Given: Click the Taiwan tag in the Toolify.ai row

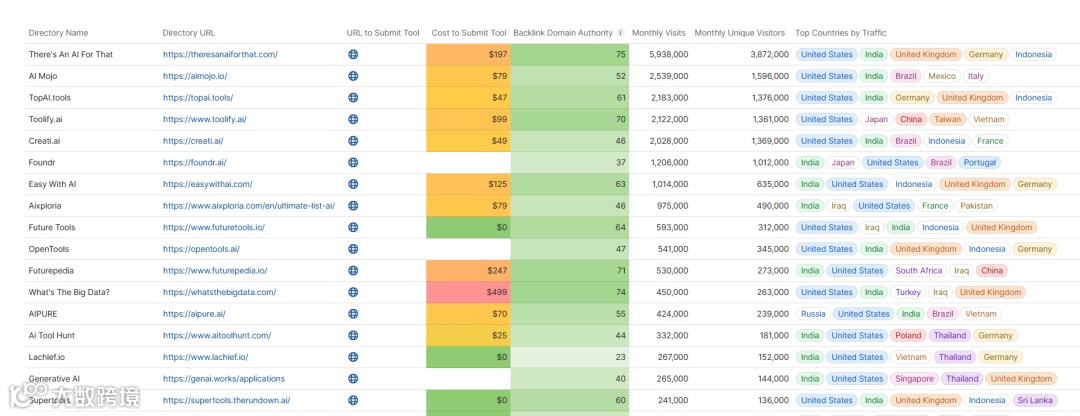Looking at the screenshot, I should (x=947, y=119).
